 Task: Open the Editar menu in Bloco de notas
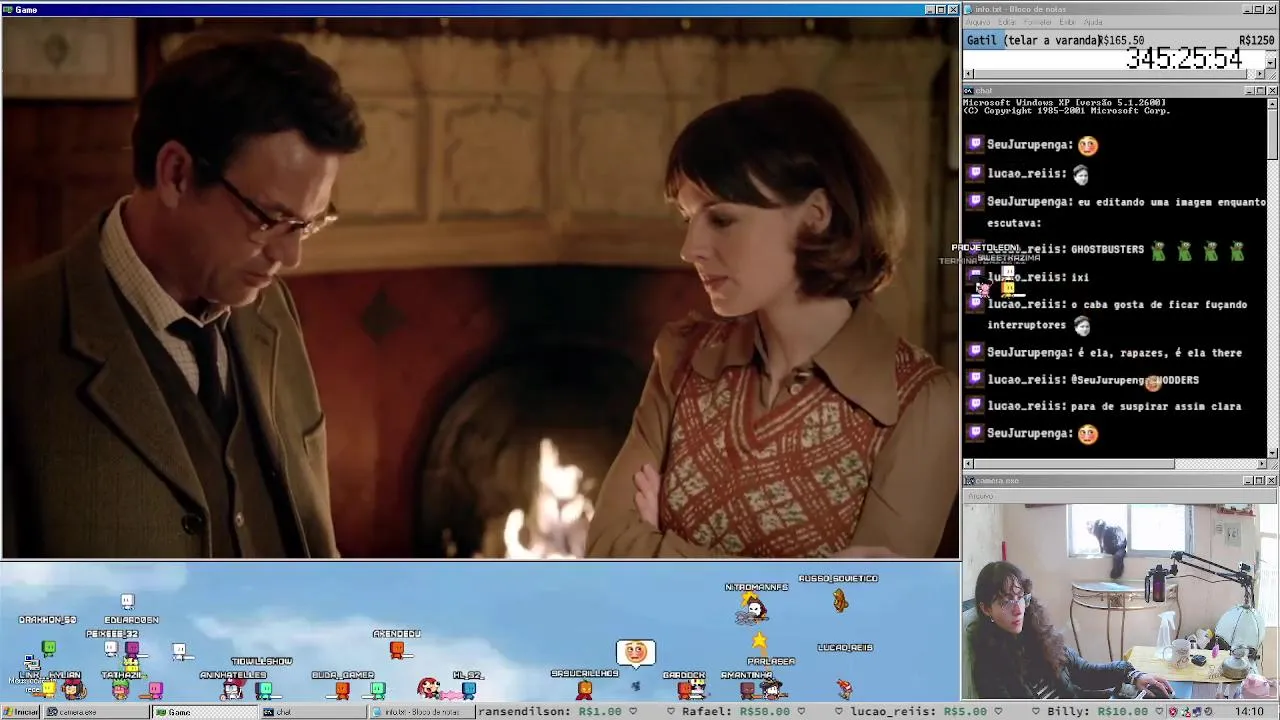[1007, 22]
